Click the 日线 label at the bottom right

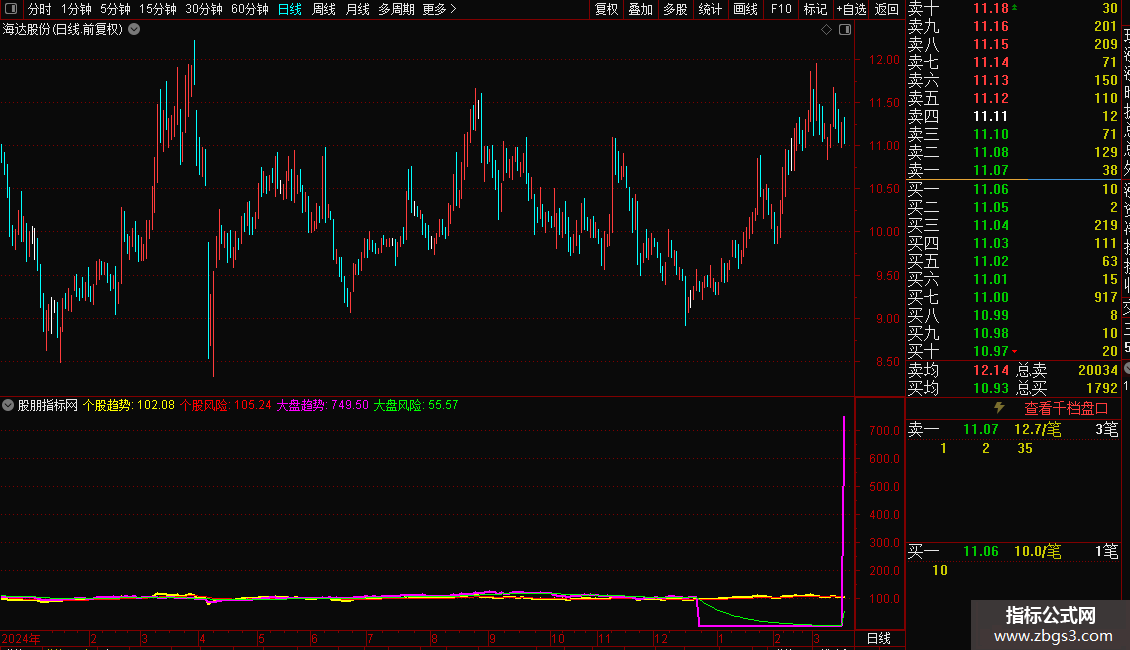878,638
